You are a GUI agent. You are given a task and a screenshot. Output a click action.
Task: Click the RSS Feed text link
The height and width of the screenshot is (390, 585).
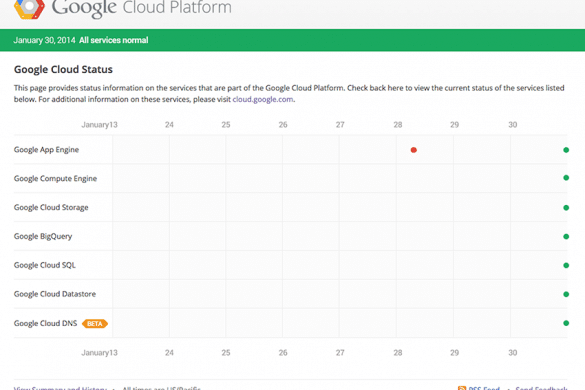484,388
